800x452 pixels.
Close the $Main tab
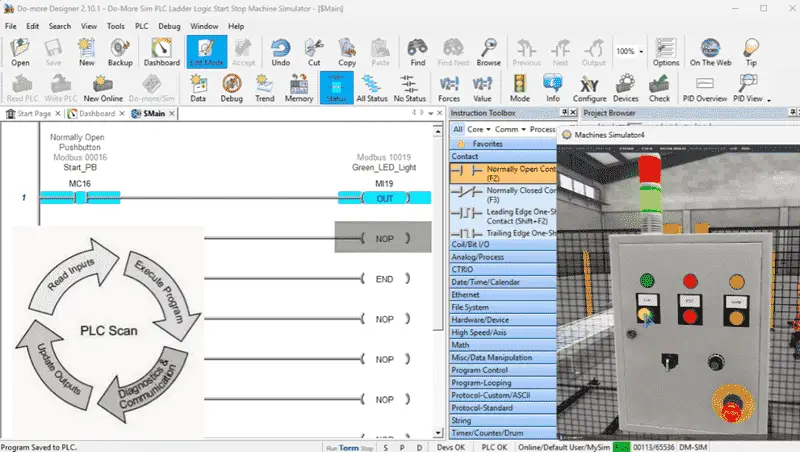click(x=172, y=113)
